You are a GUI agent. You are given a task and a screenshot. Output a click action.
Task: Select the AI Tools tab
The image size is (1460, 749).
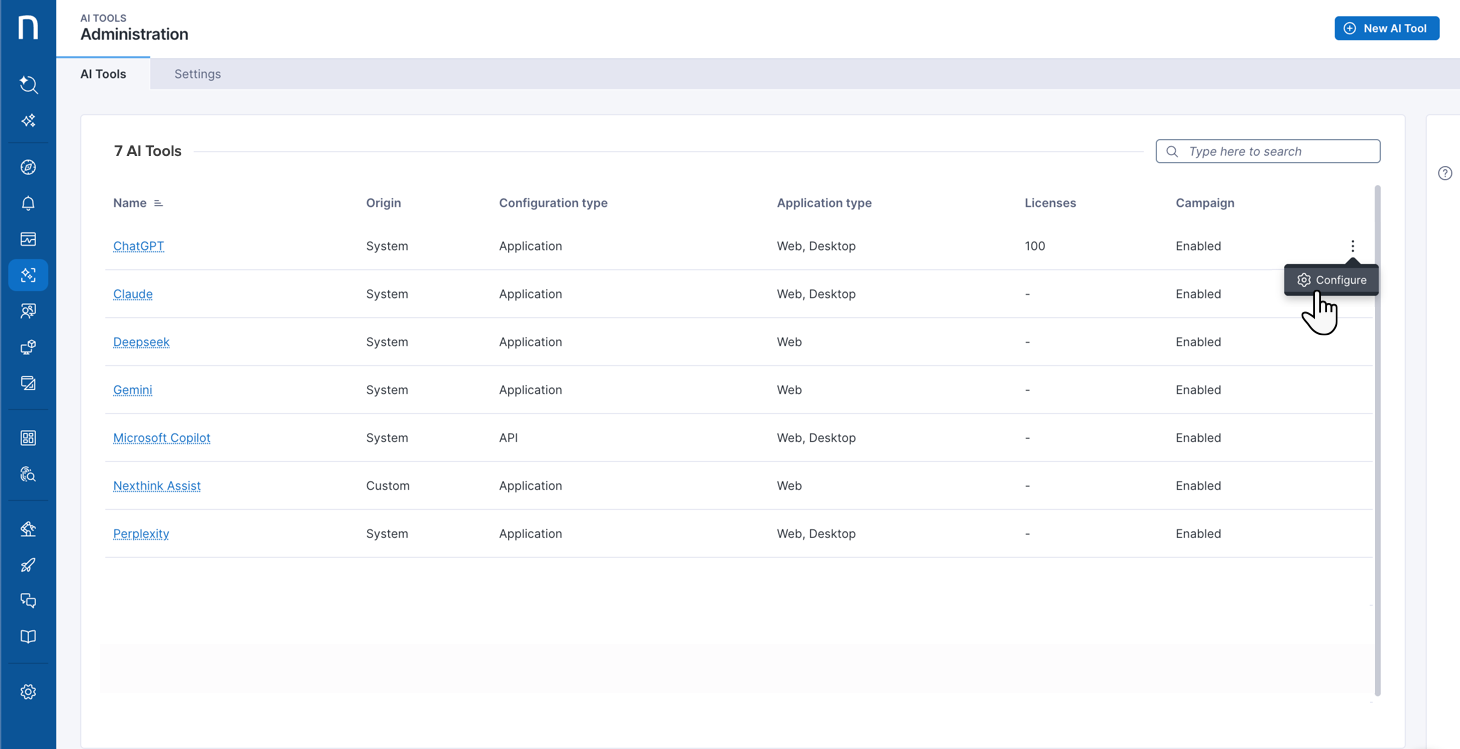(x=103, y=74)
